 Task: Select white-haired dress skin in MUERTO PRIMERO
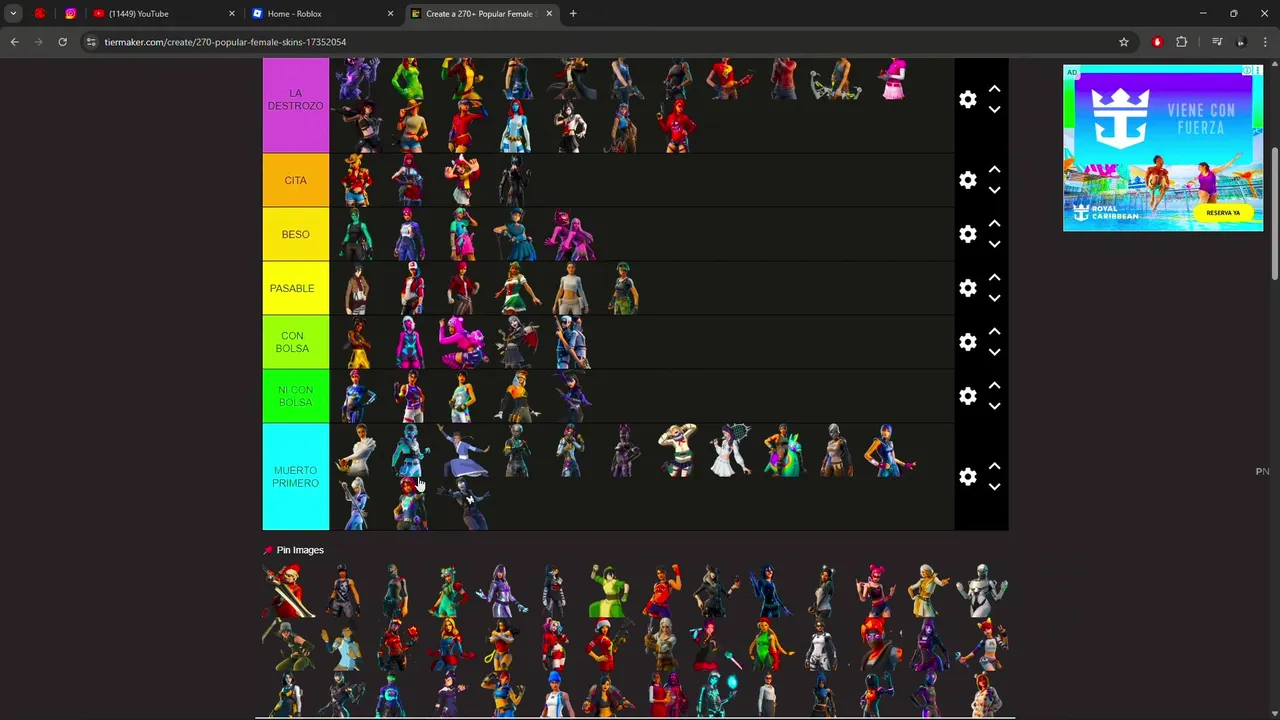point(730,450)
